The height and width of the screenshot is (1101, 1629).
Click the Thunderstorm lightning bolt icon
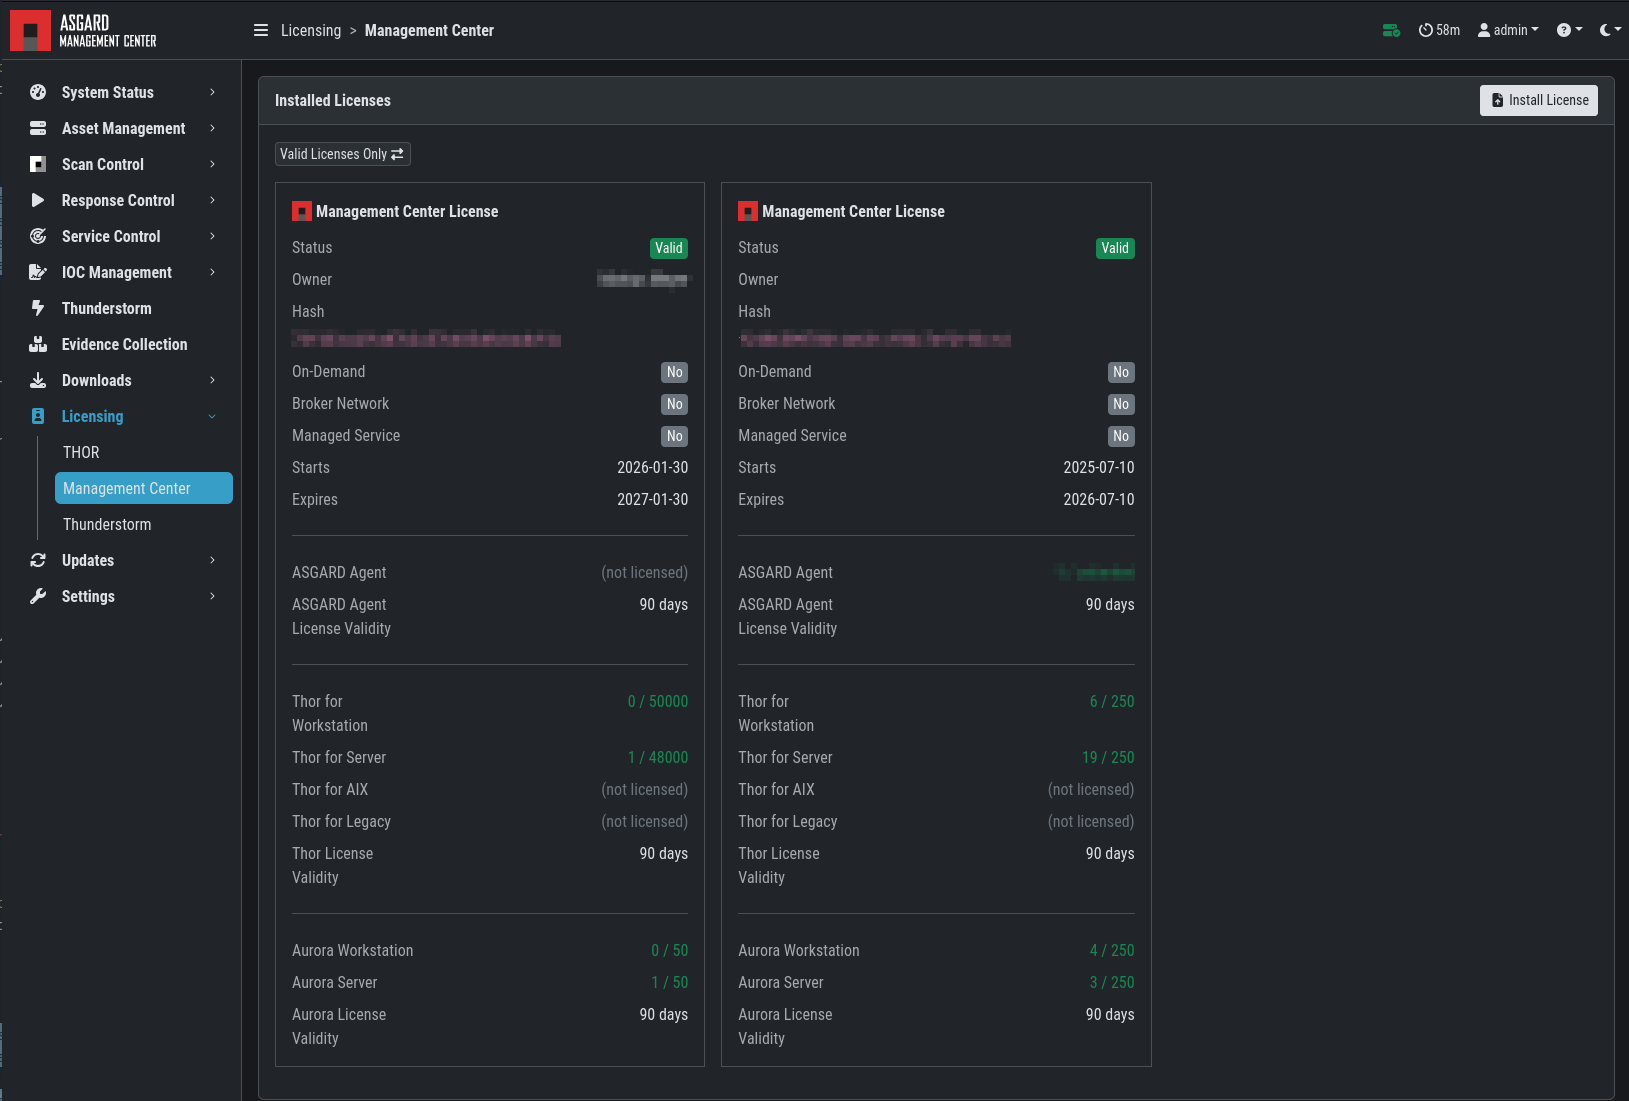coord(38,308)
